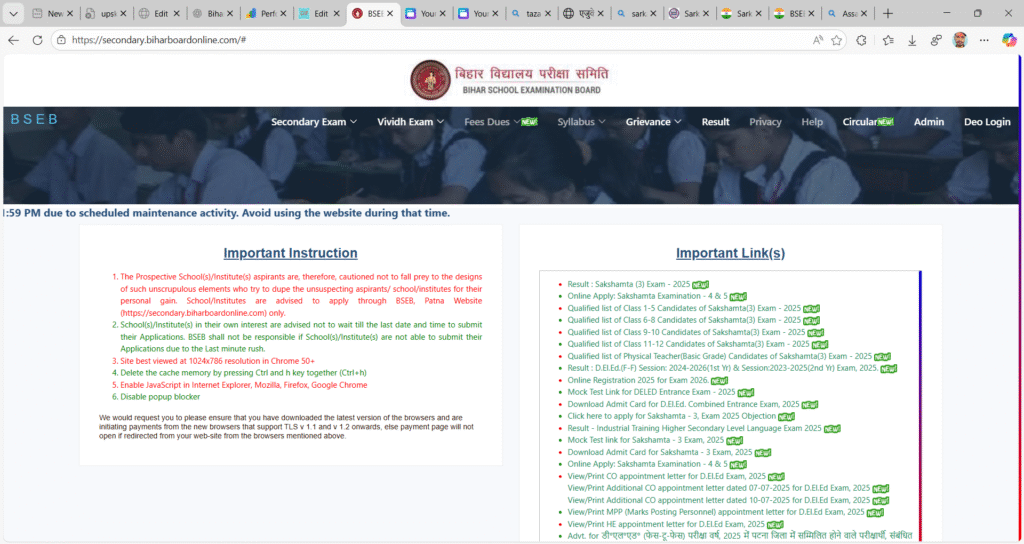Screen dimensions: 1024x544
Task: Click the Read aloud icon in address bar
Action: [x=817, y=40]
